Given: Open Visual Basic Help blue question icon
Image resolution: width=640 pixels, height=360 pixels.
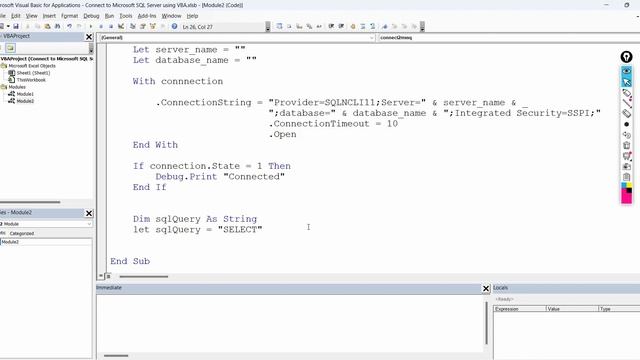Looking at the screenshot, I should [x=174, y=26].
